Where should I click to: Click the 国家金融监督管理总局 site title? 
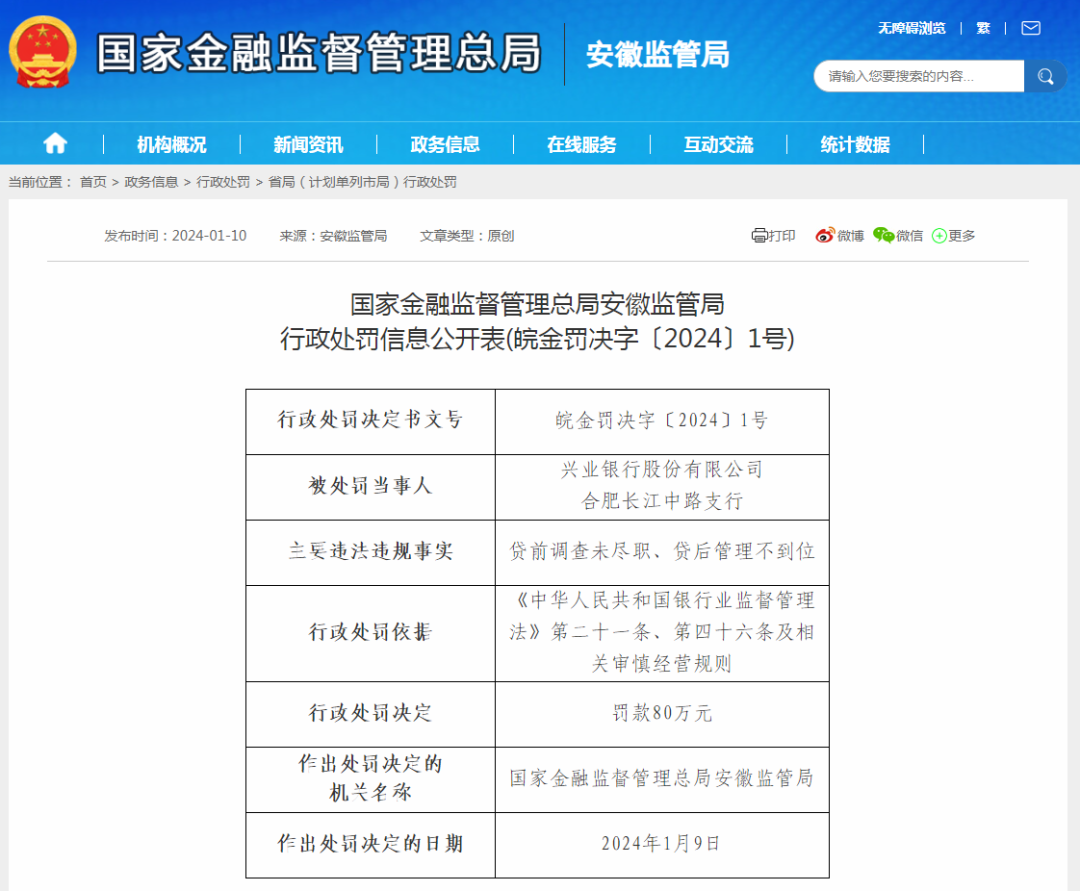coord(319,53)
